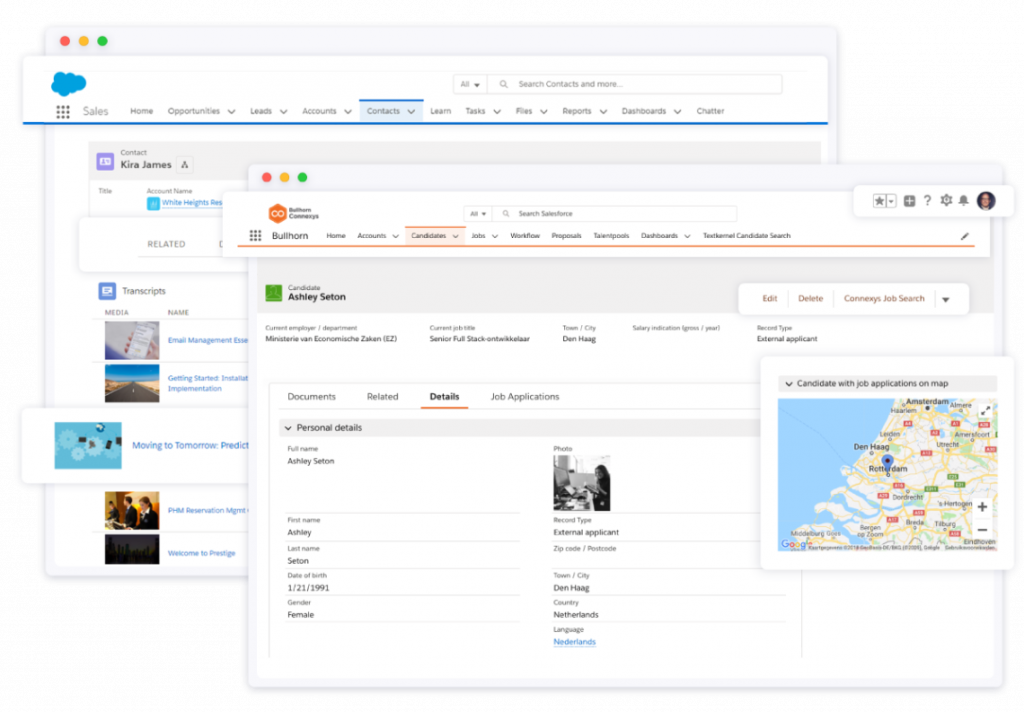Switch to the Job Applications tab
This screenshot has width=1024, height=712.
[524, 396]
